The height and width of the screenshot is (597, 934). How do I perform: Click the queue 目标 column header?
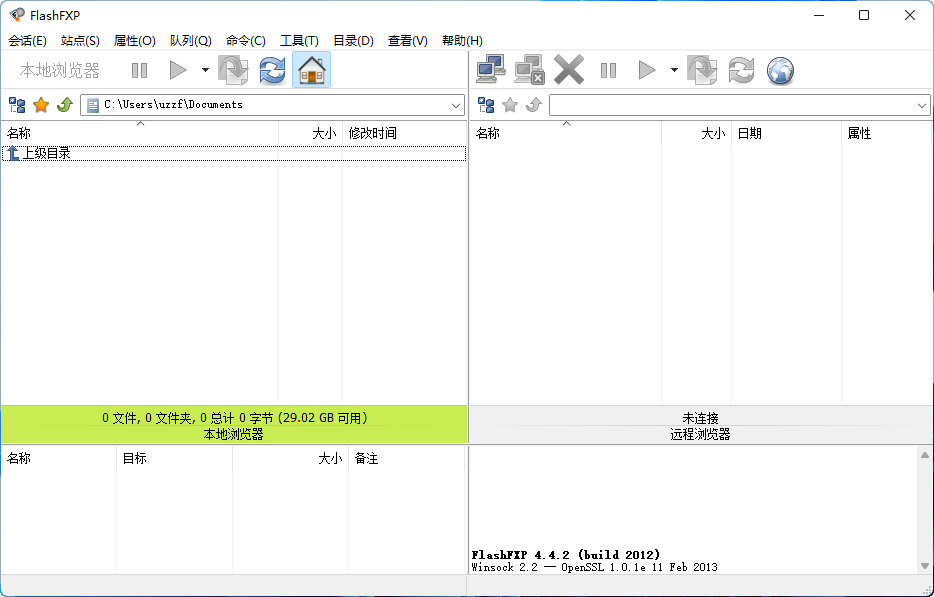tap(175, 458)
